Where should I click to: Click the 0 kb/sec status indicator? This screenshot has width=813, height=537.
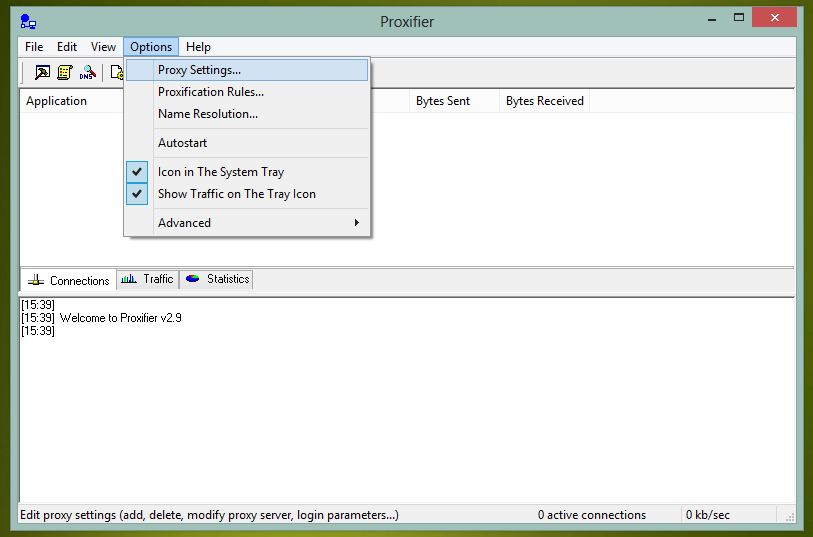707,515
